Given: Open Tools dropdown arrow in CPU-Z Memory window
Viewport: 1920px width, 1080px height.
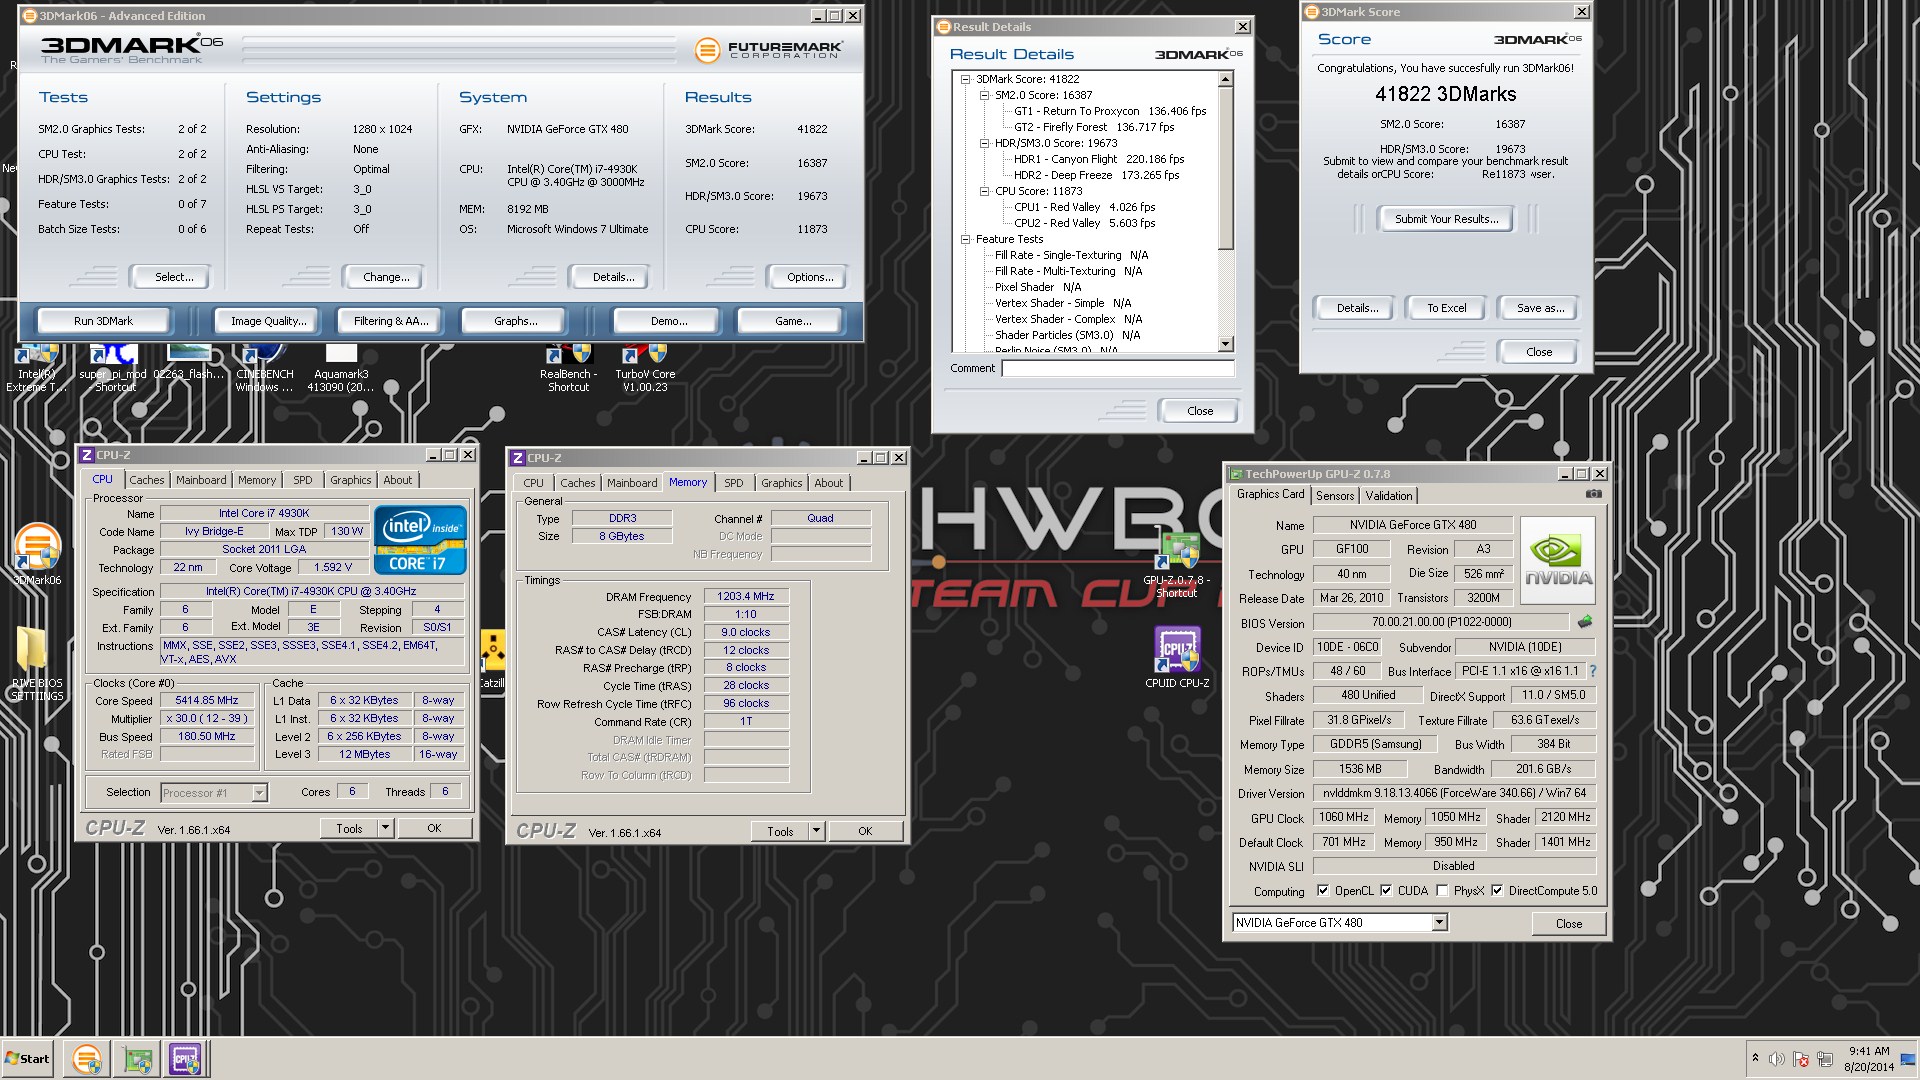Looking at the screenshot, I should pyautogui.click(x=817, y=831).
